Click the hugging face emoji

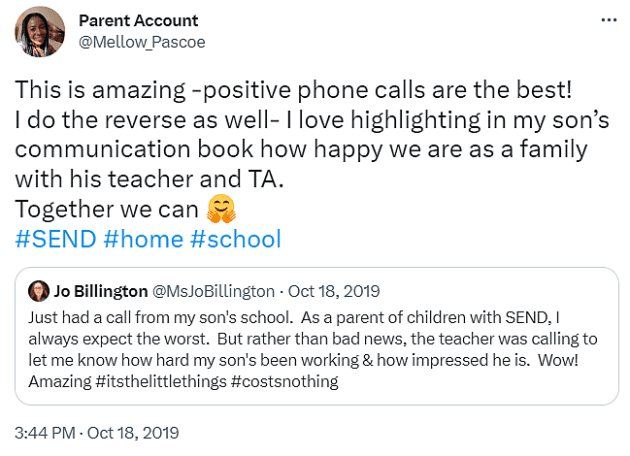219,211
